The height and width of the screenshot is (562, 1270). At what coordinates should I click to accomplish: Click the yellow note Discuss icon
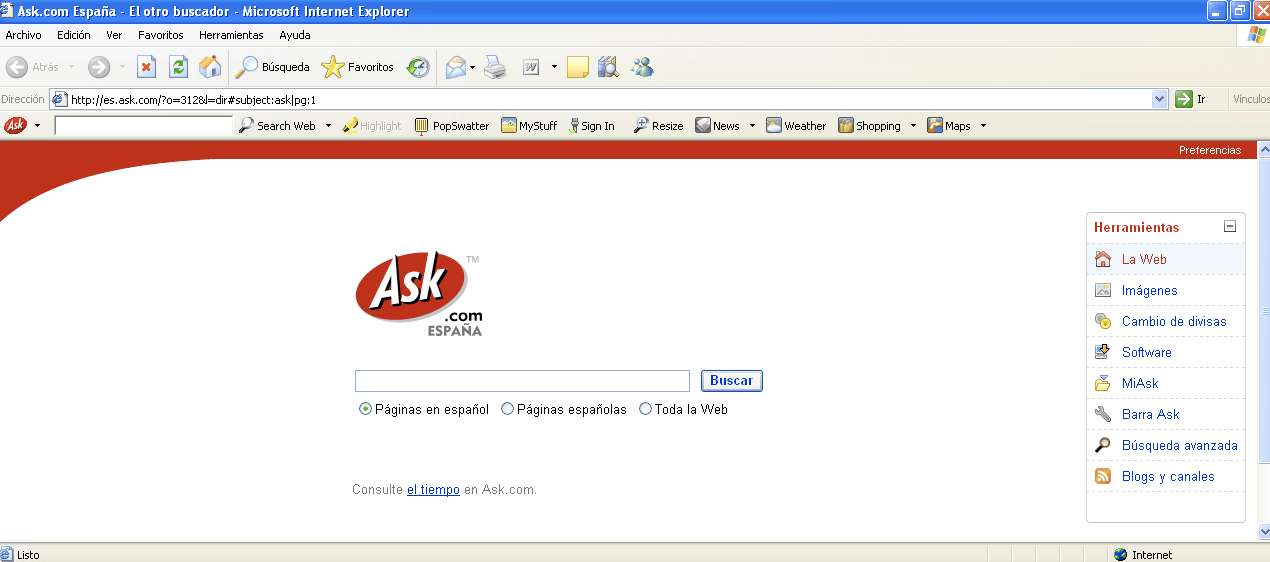(577, 67)
